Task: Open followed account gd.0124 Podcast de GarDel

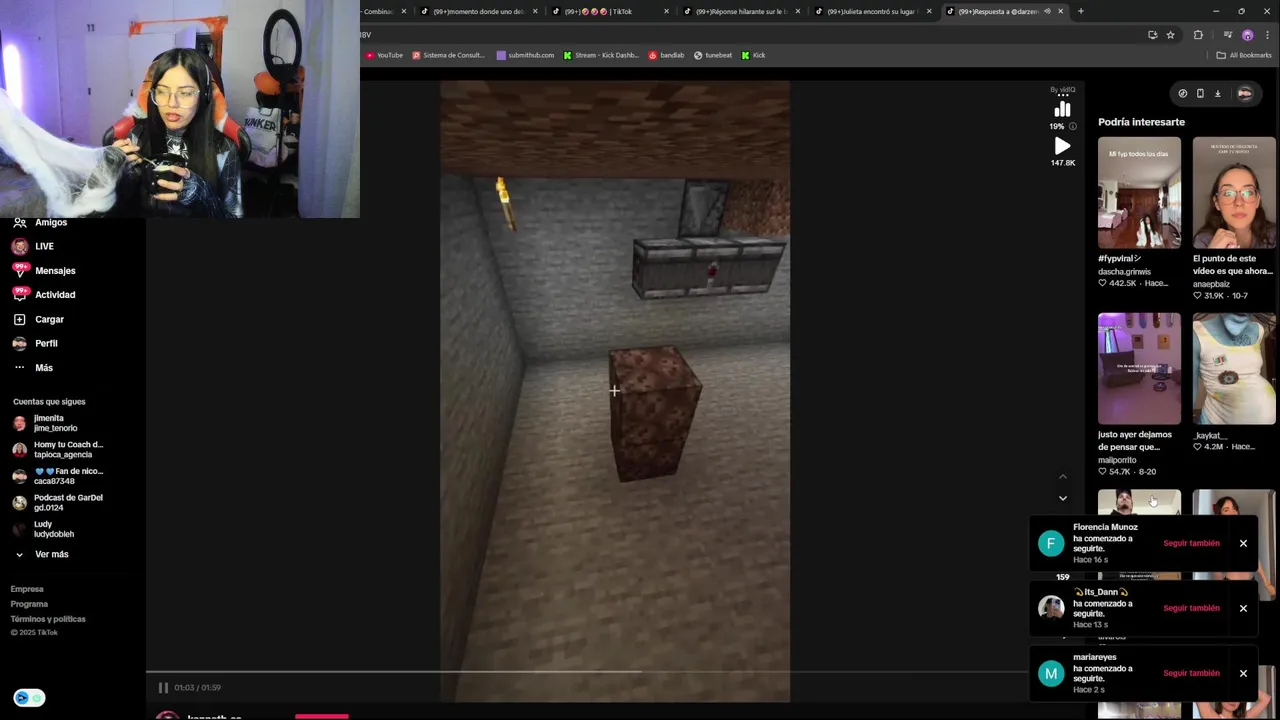Action: 57,502
